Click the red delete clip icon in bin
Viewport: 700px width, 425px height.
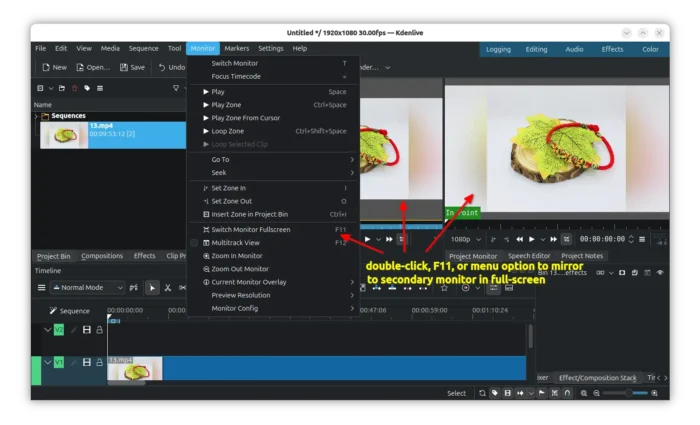74,88
